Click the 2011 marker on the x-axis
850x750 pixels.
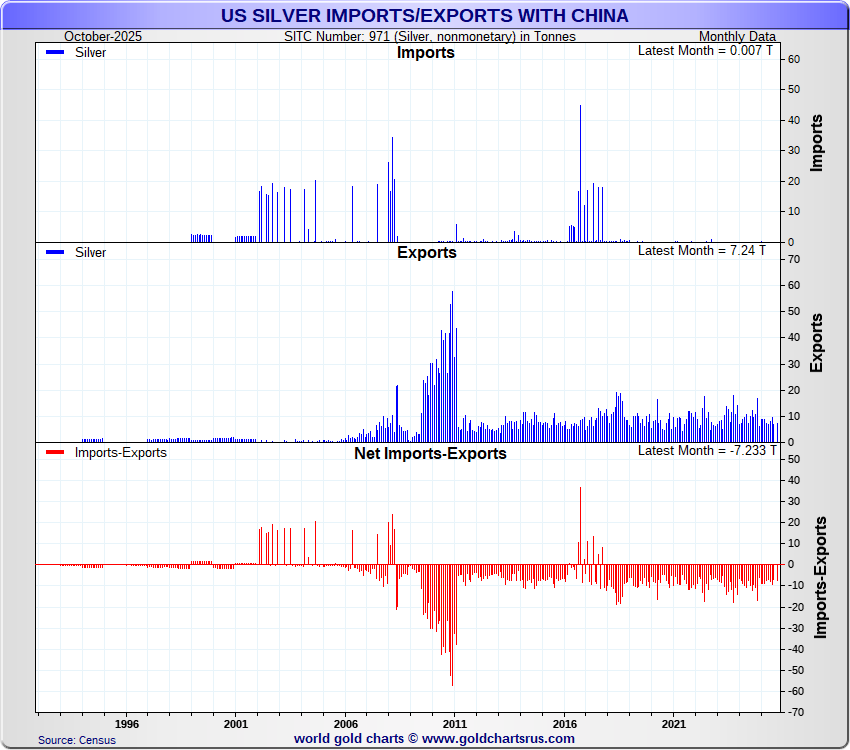(x=455, y=723)
